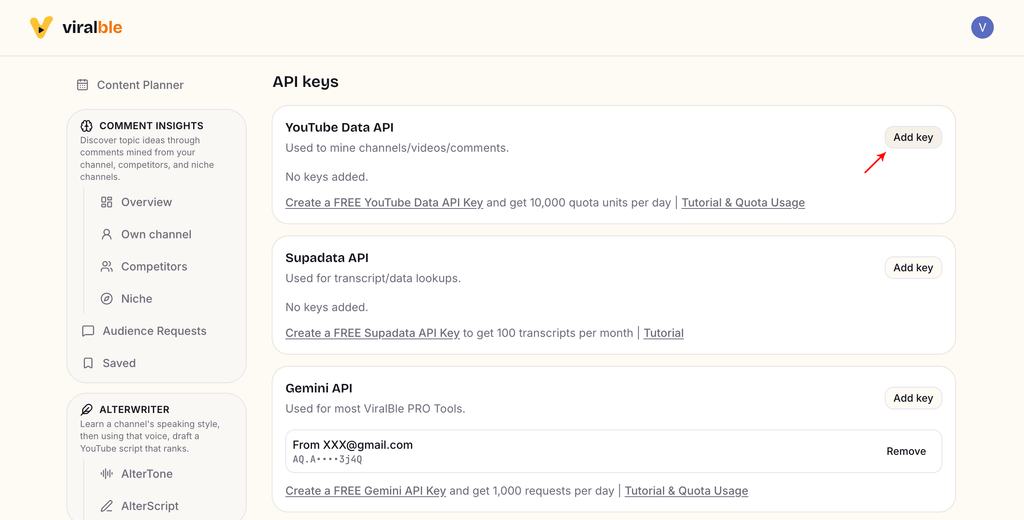Click the Competitors people icon
The width and height of the screenshot is (1024, 520).
[x=106, y=267]
